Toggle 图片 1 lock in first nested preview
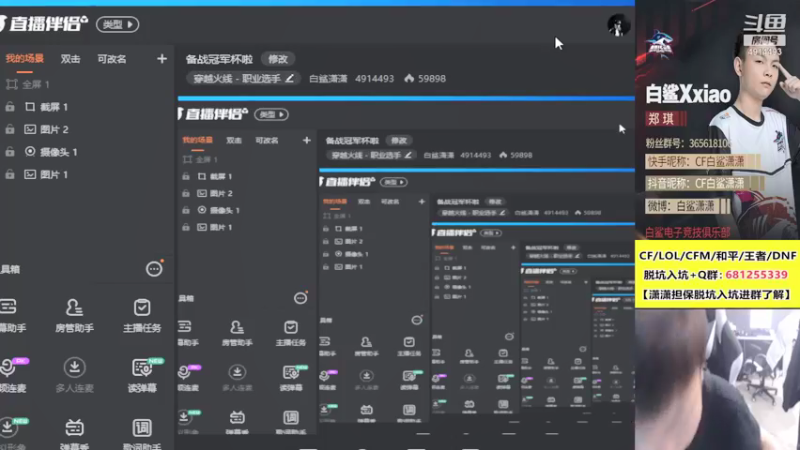The image size is (800, 450). (x=186, y=227)
